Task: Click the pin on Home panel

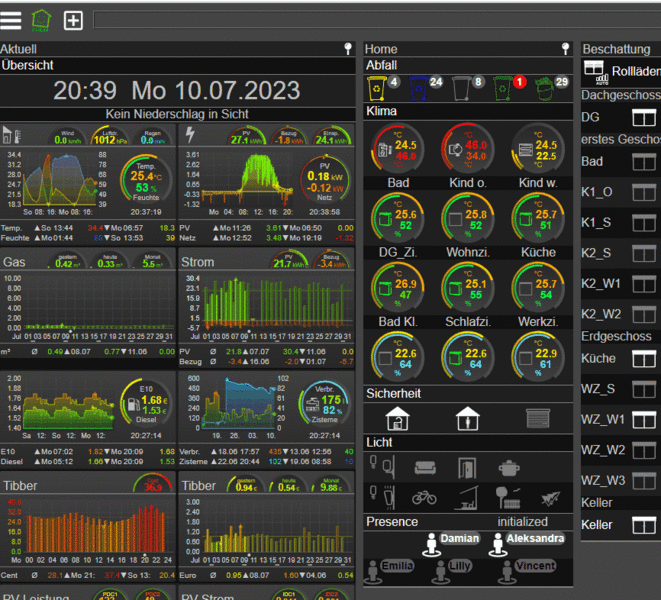Action: [x=566, y=48]
